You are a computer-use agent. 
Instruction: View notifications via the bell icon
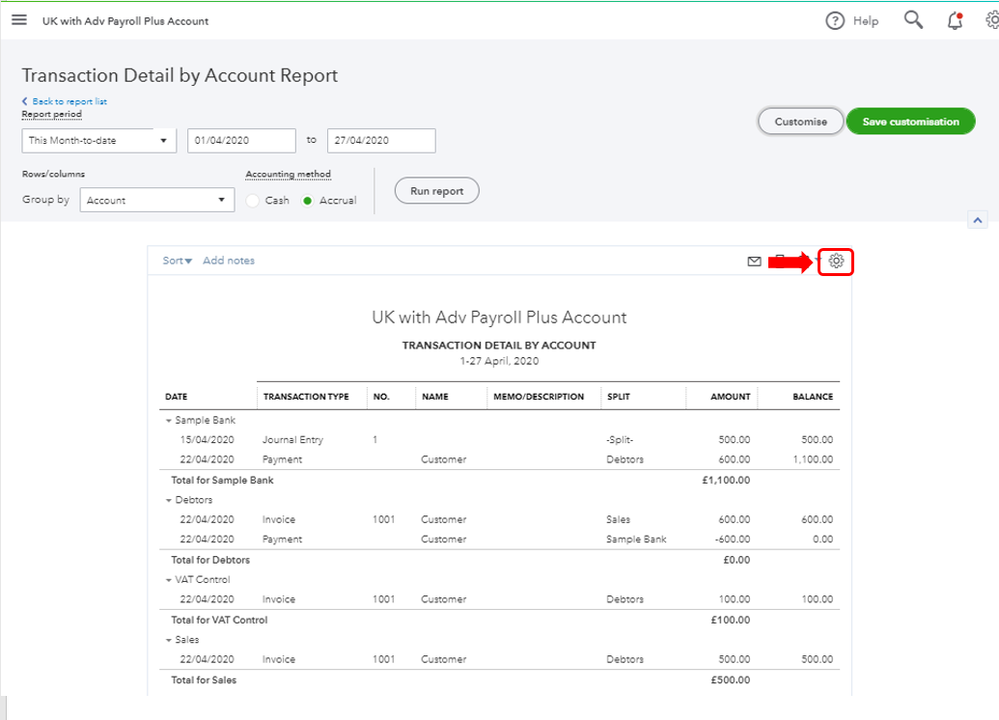pos(955,21)
